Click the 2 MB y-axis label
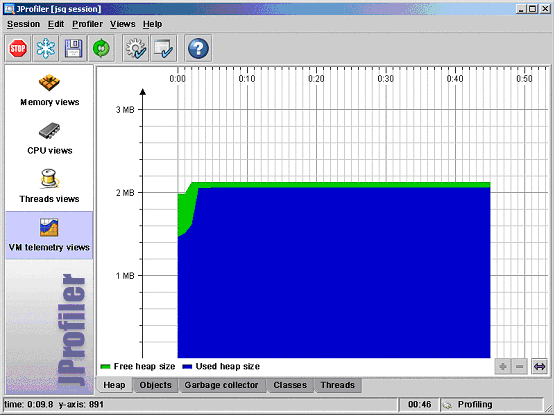Screen dimensions: 554x415 click(x=125, y=193)
